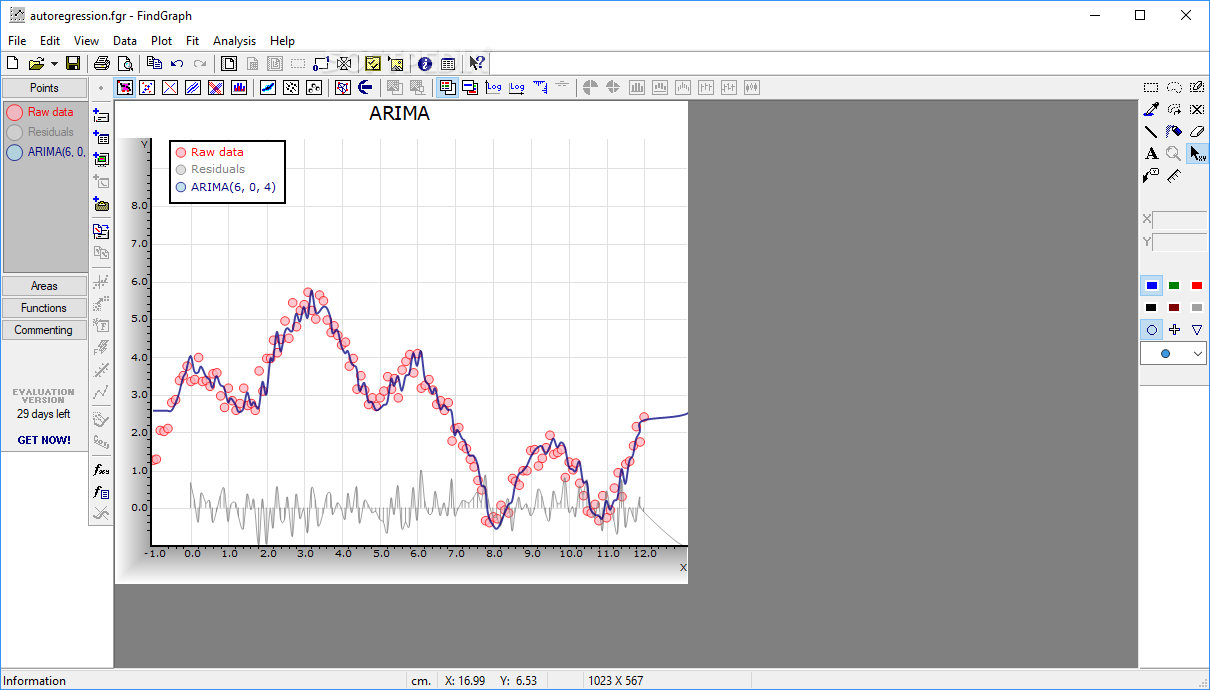This screenshot has height=690, width=1210.
Task: Click the Functions panel button
Action: [x=44, y=308]
